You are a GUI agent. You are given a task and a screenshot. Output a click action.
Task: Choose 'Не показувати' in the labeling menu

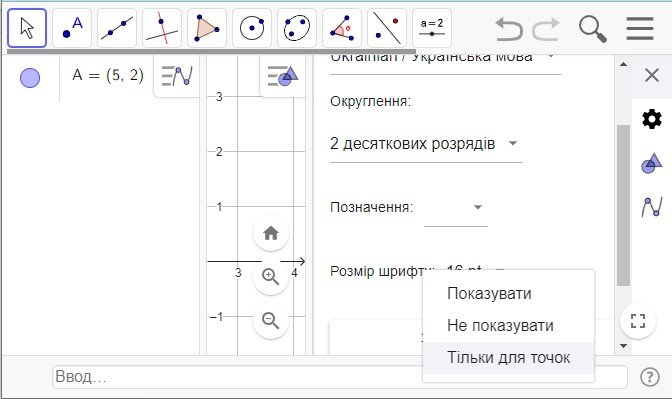[508, 326]
